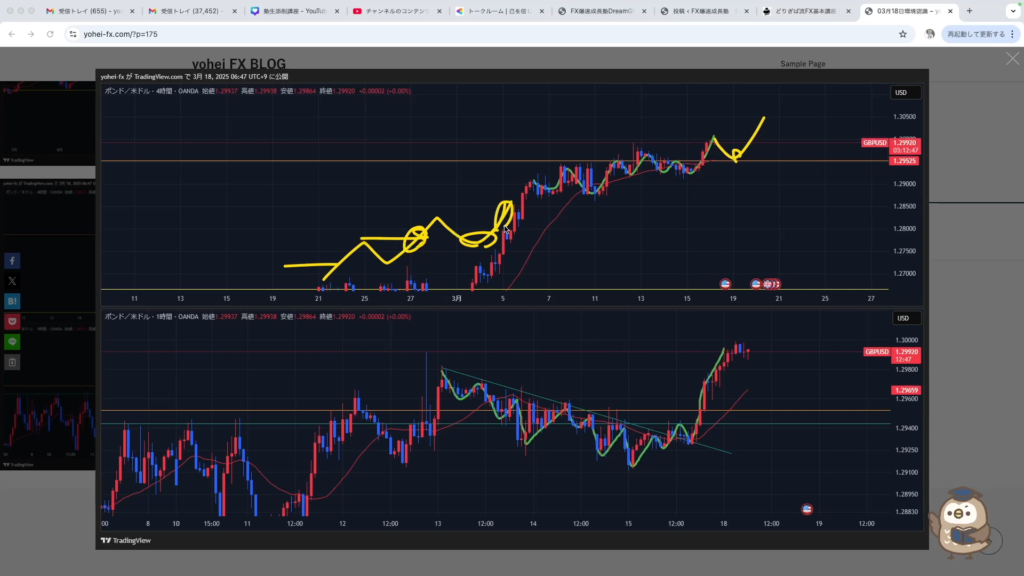1024x576 pixels.
Task: Open the Sample Page link
Action: click(x=802, y=63)
